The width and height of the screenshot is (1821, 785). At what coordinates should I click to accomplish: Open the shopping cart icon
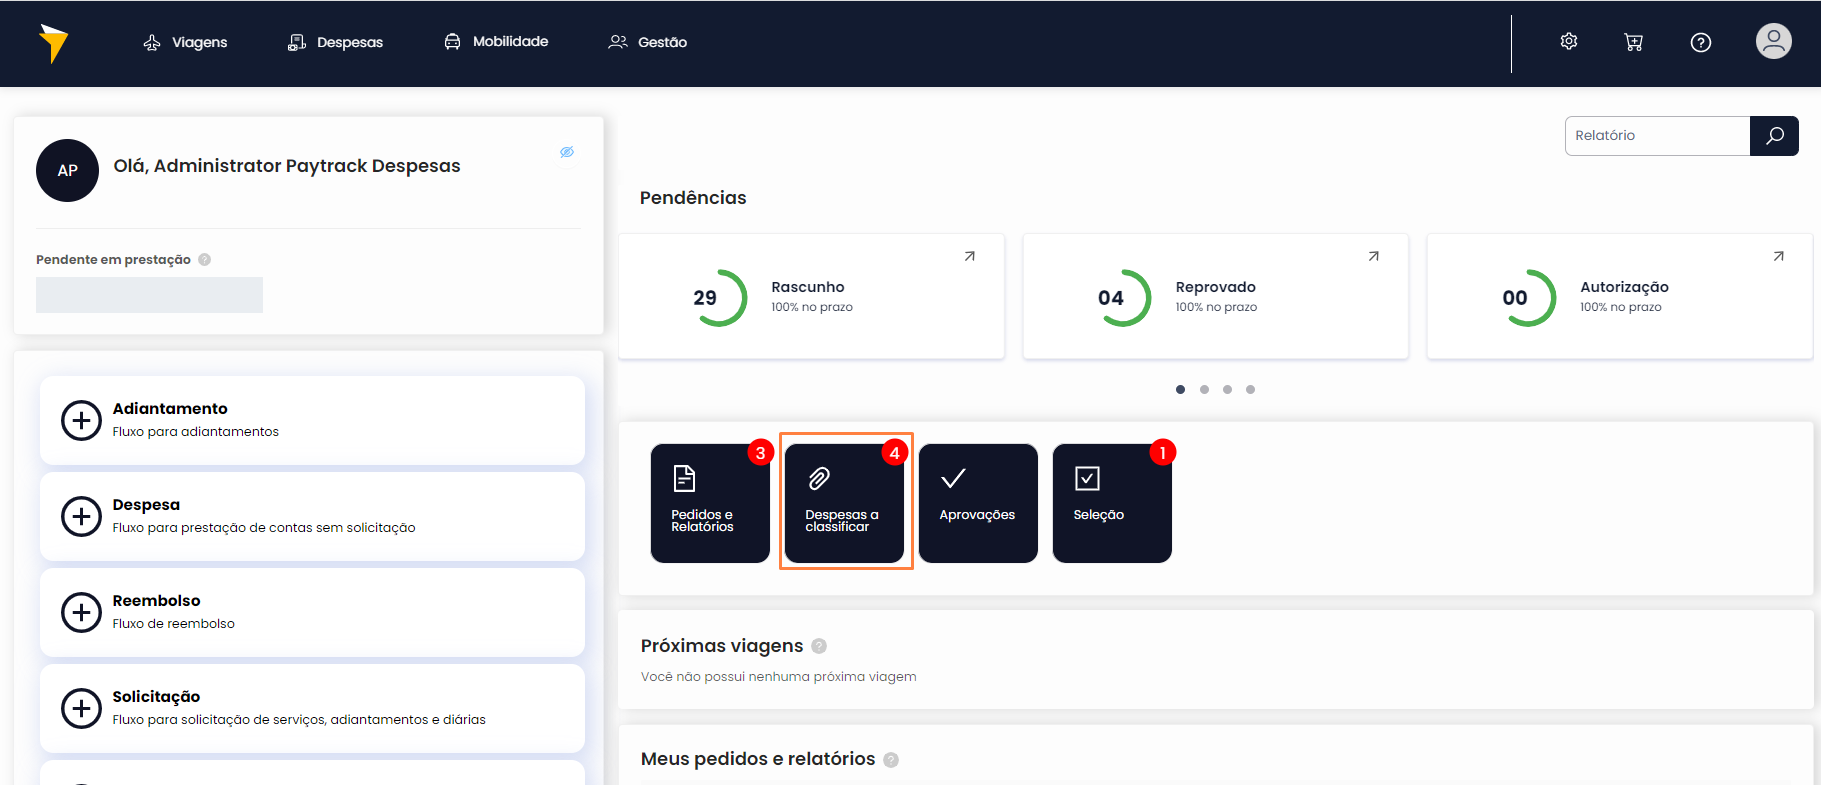pos(1634,42)
